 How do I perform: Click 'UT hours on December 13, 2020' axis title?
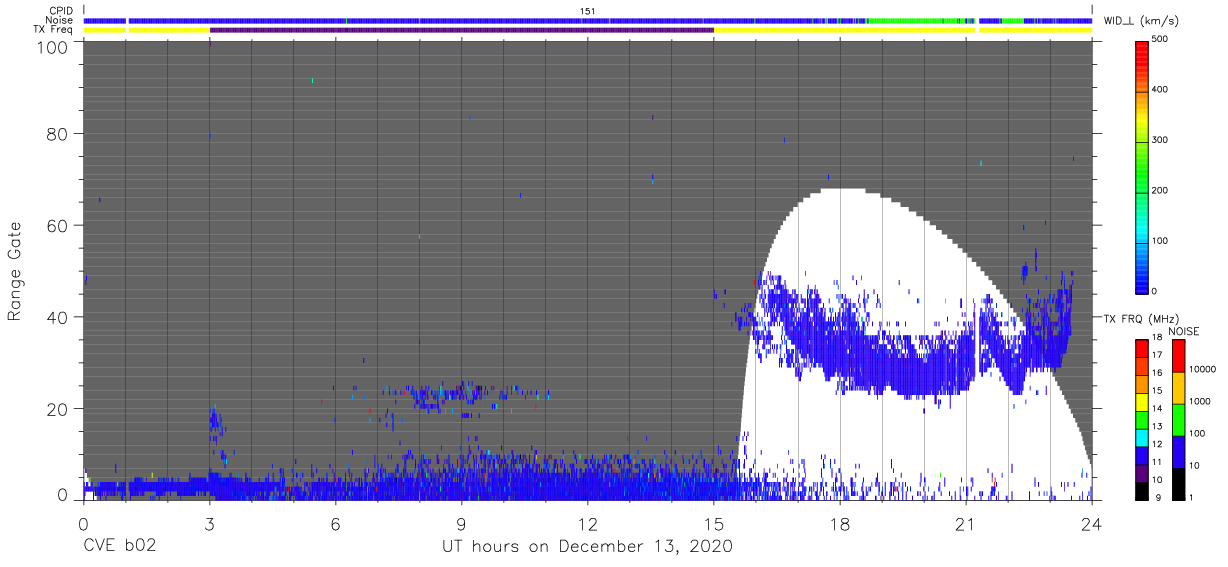(x=587, y=547)
